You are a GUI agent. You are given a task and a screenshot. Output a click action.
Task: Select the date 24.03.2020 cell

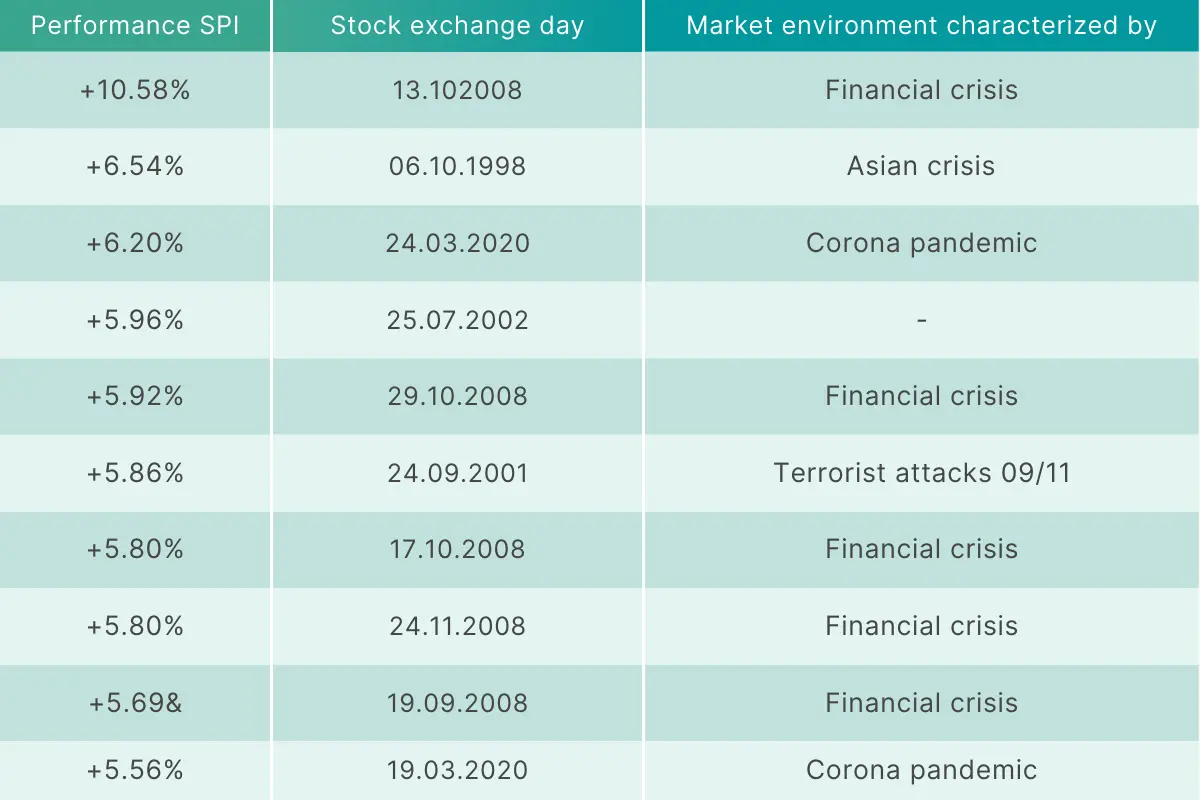[x=457, y=243]
